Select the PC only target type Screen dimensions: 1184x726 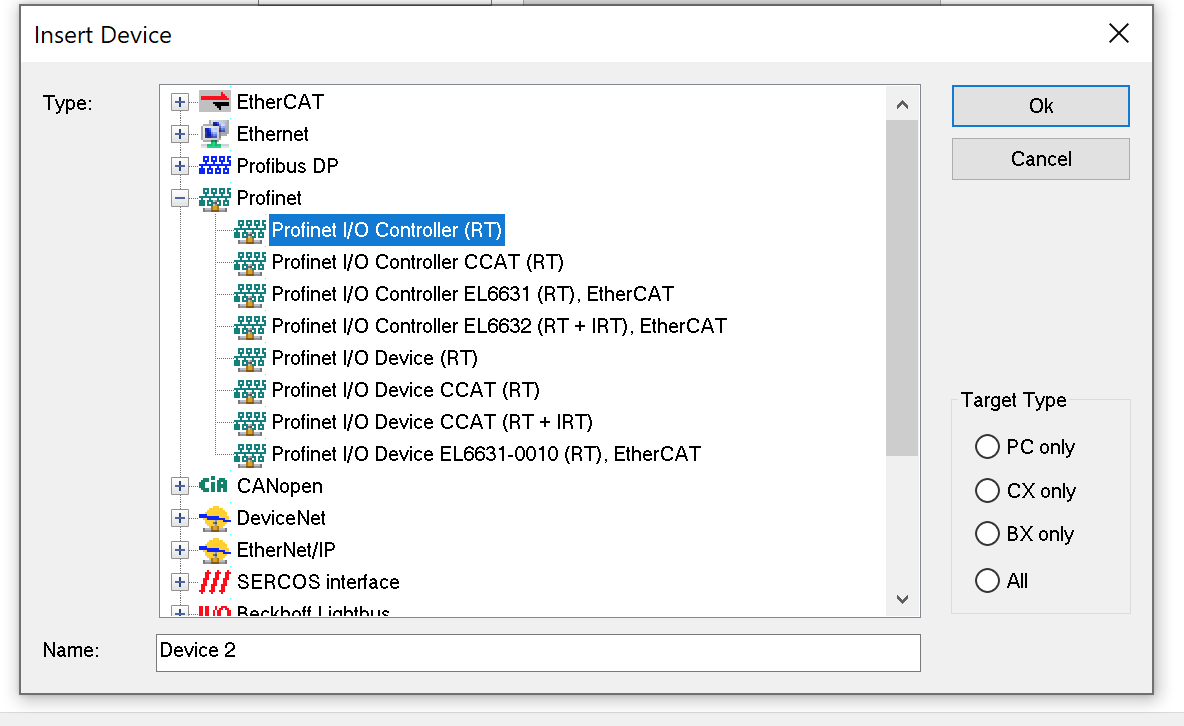click(987, 446)
